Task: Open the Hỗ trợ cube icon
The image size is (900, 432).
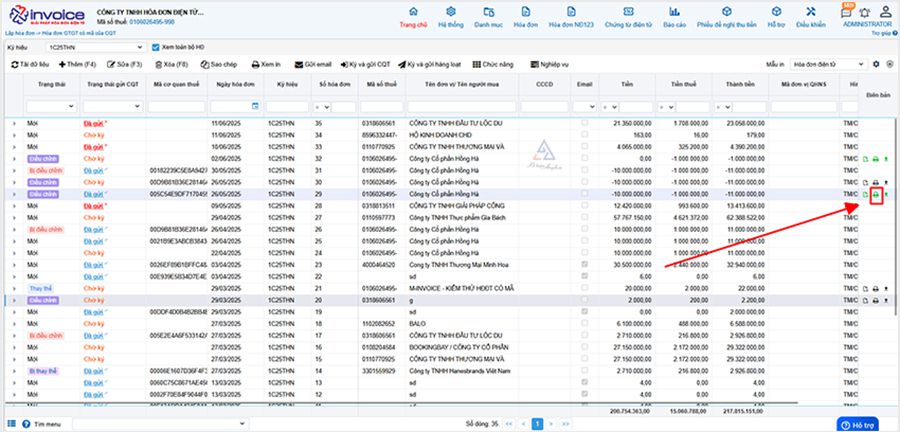Action: [x=776, y=12]
